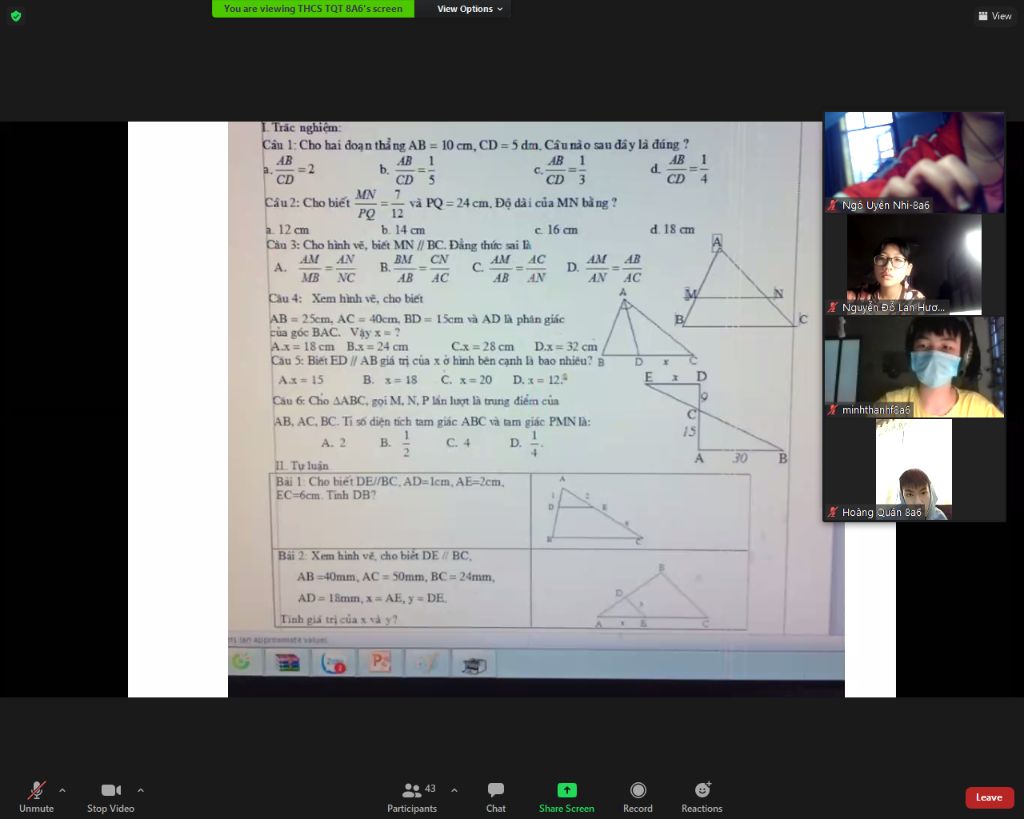
Task: Click answer 'D.x = 32 cm' in Câu 4
Action: click(x=566, y=347)
